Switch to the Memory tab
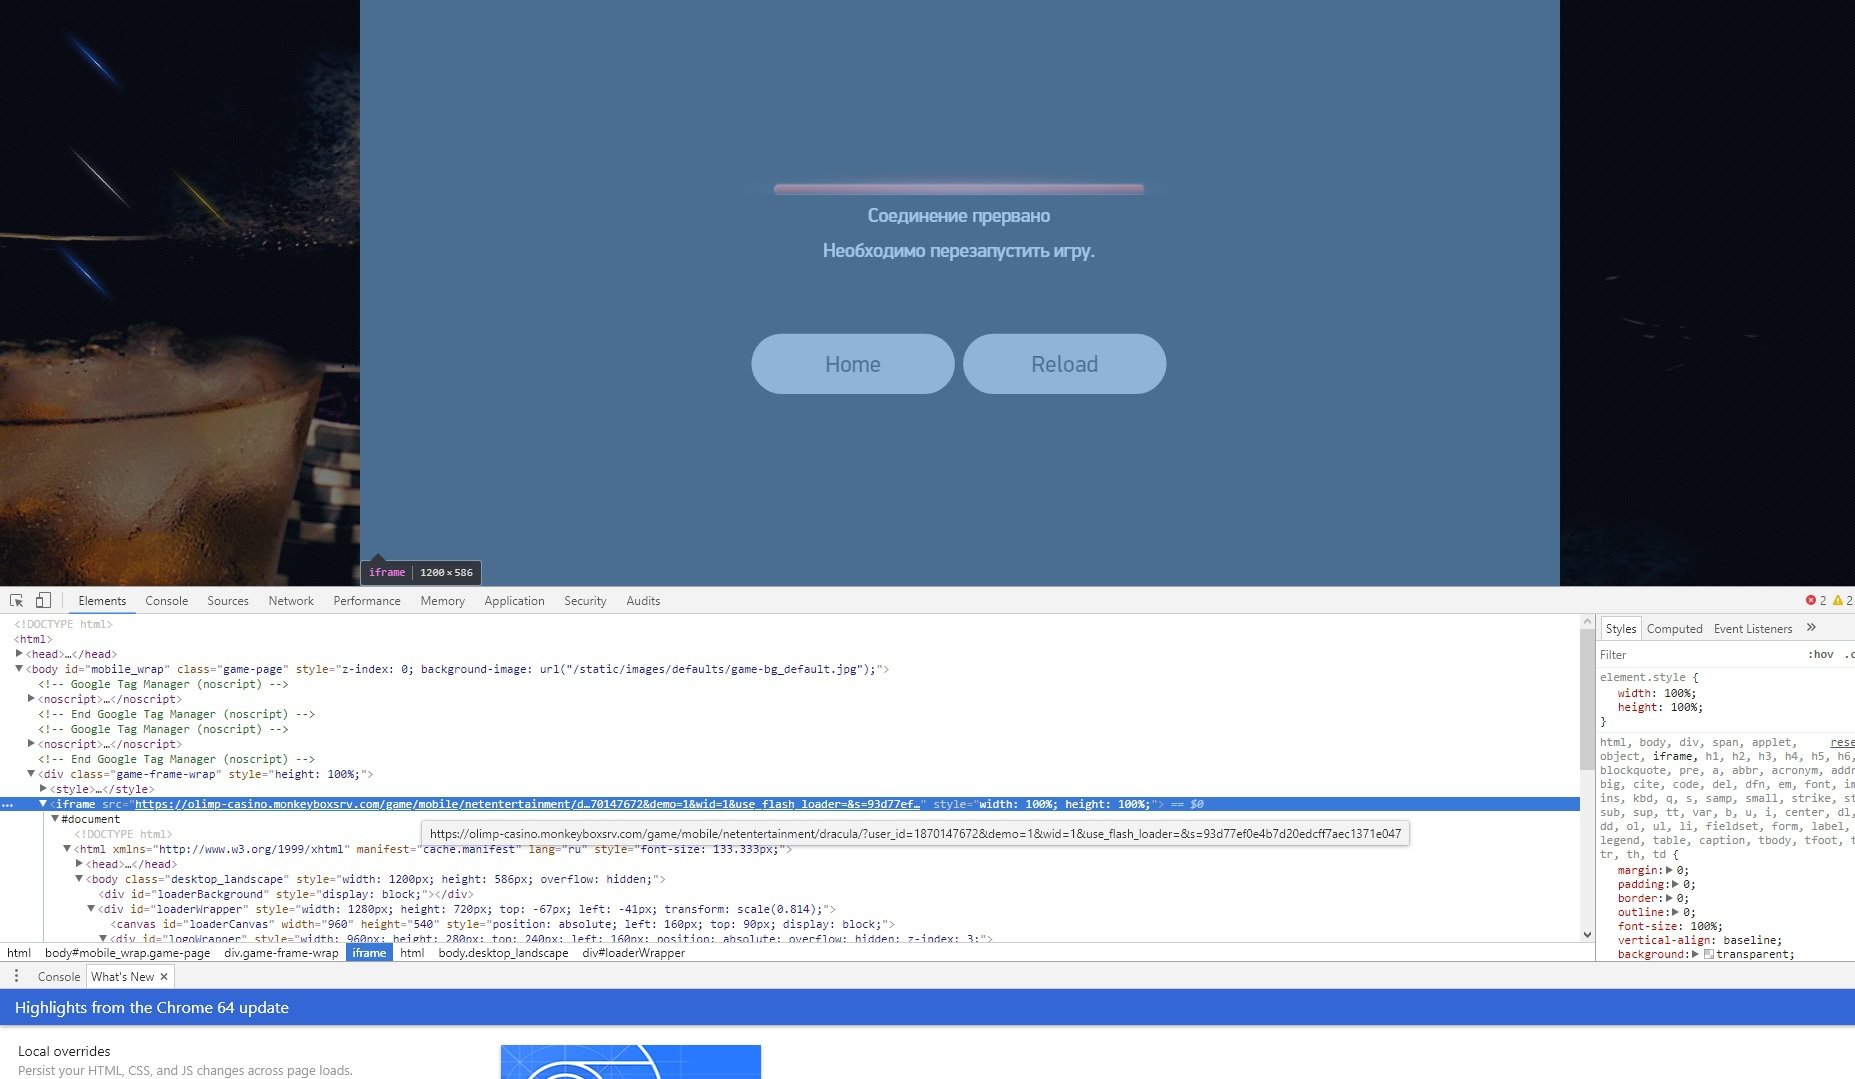This screenshot has height=1079, width=1855. click(x=442, y=601)
